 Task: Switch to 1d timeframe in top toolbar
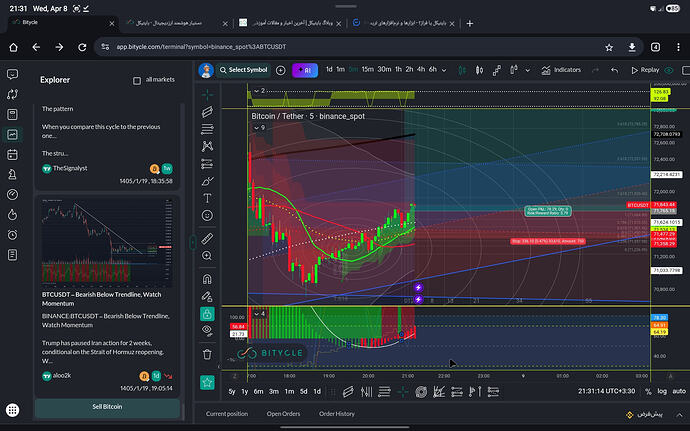tap(329, 70)
